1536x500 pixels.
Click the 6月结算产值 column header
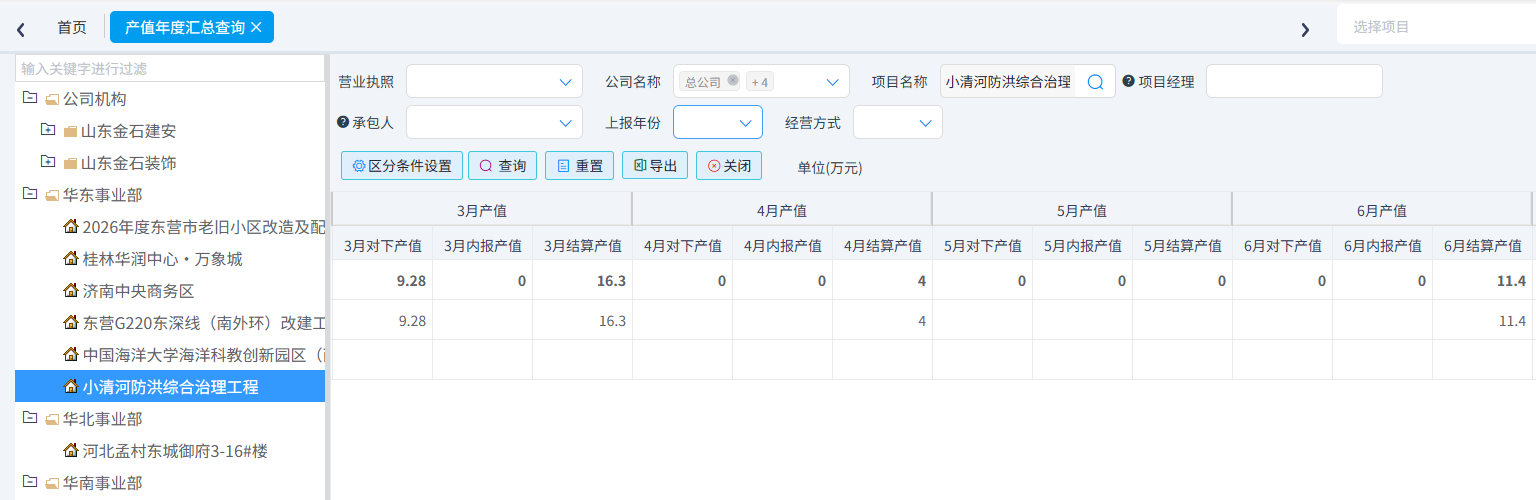coord(1483,245)
